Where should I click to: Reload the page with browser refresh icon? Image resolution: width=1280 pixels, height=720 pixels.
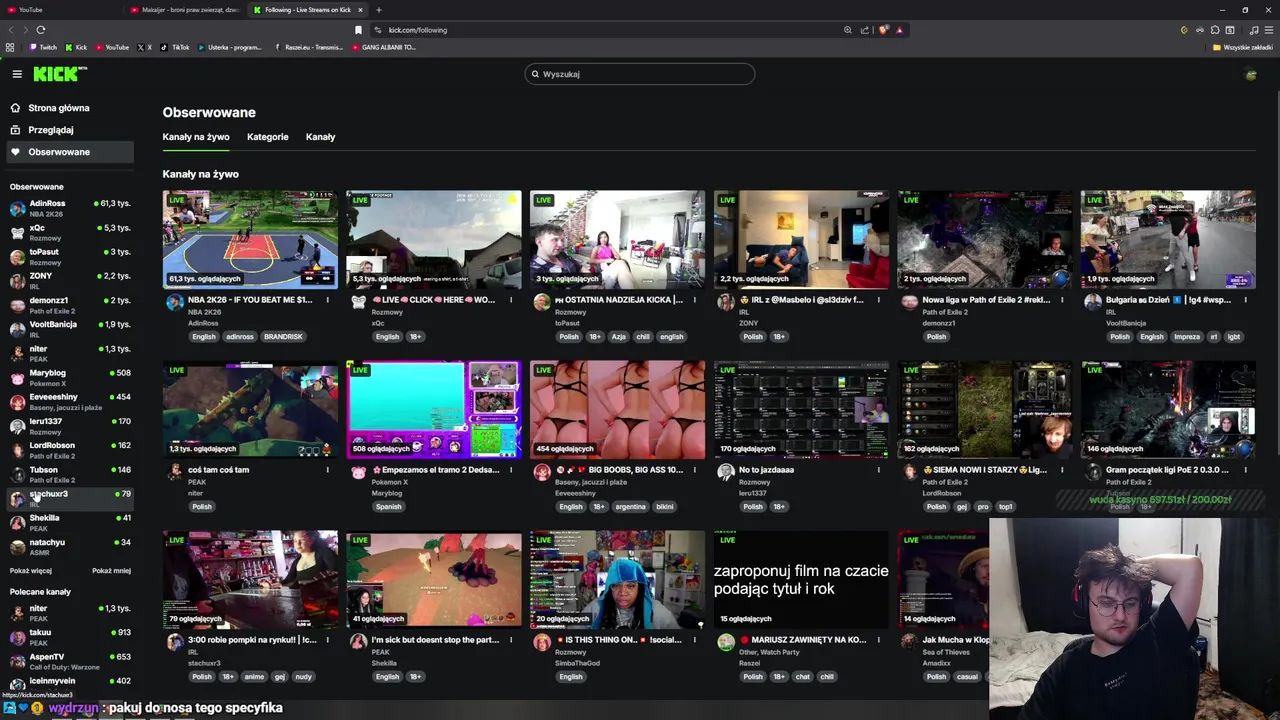click(x=41, y=30)
